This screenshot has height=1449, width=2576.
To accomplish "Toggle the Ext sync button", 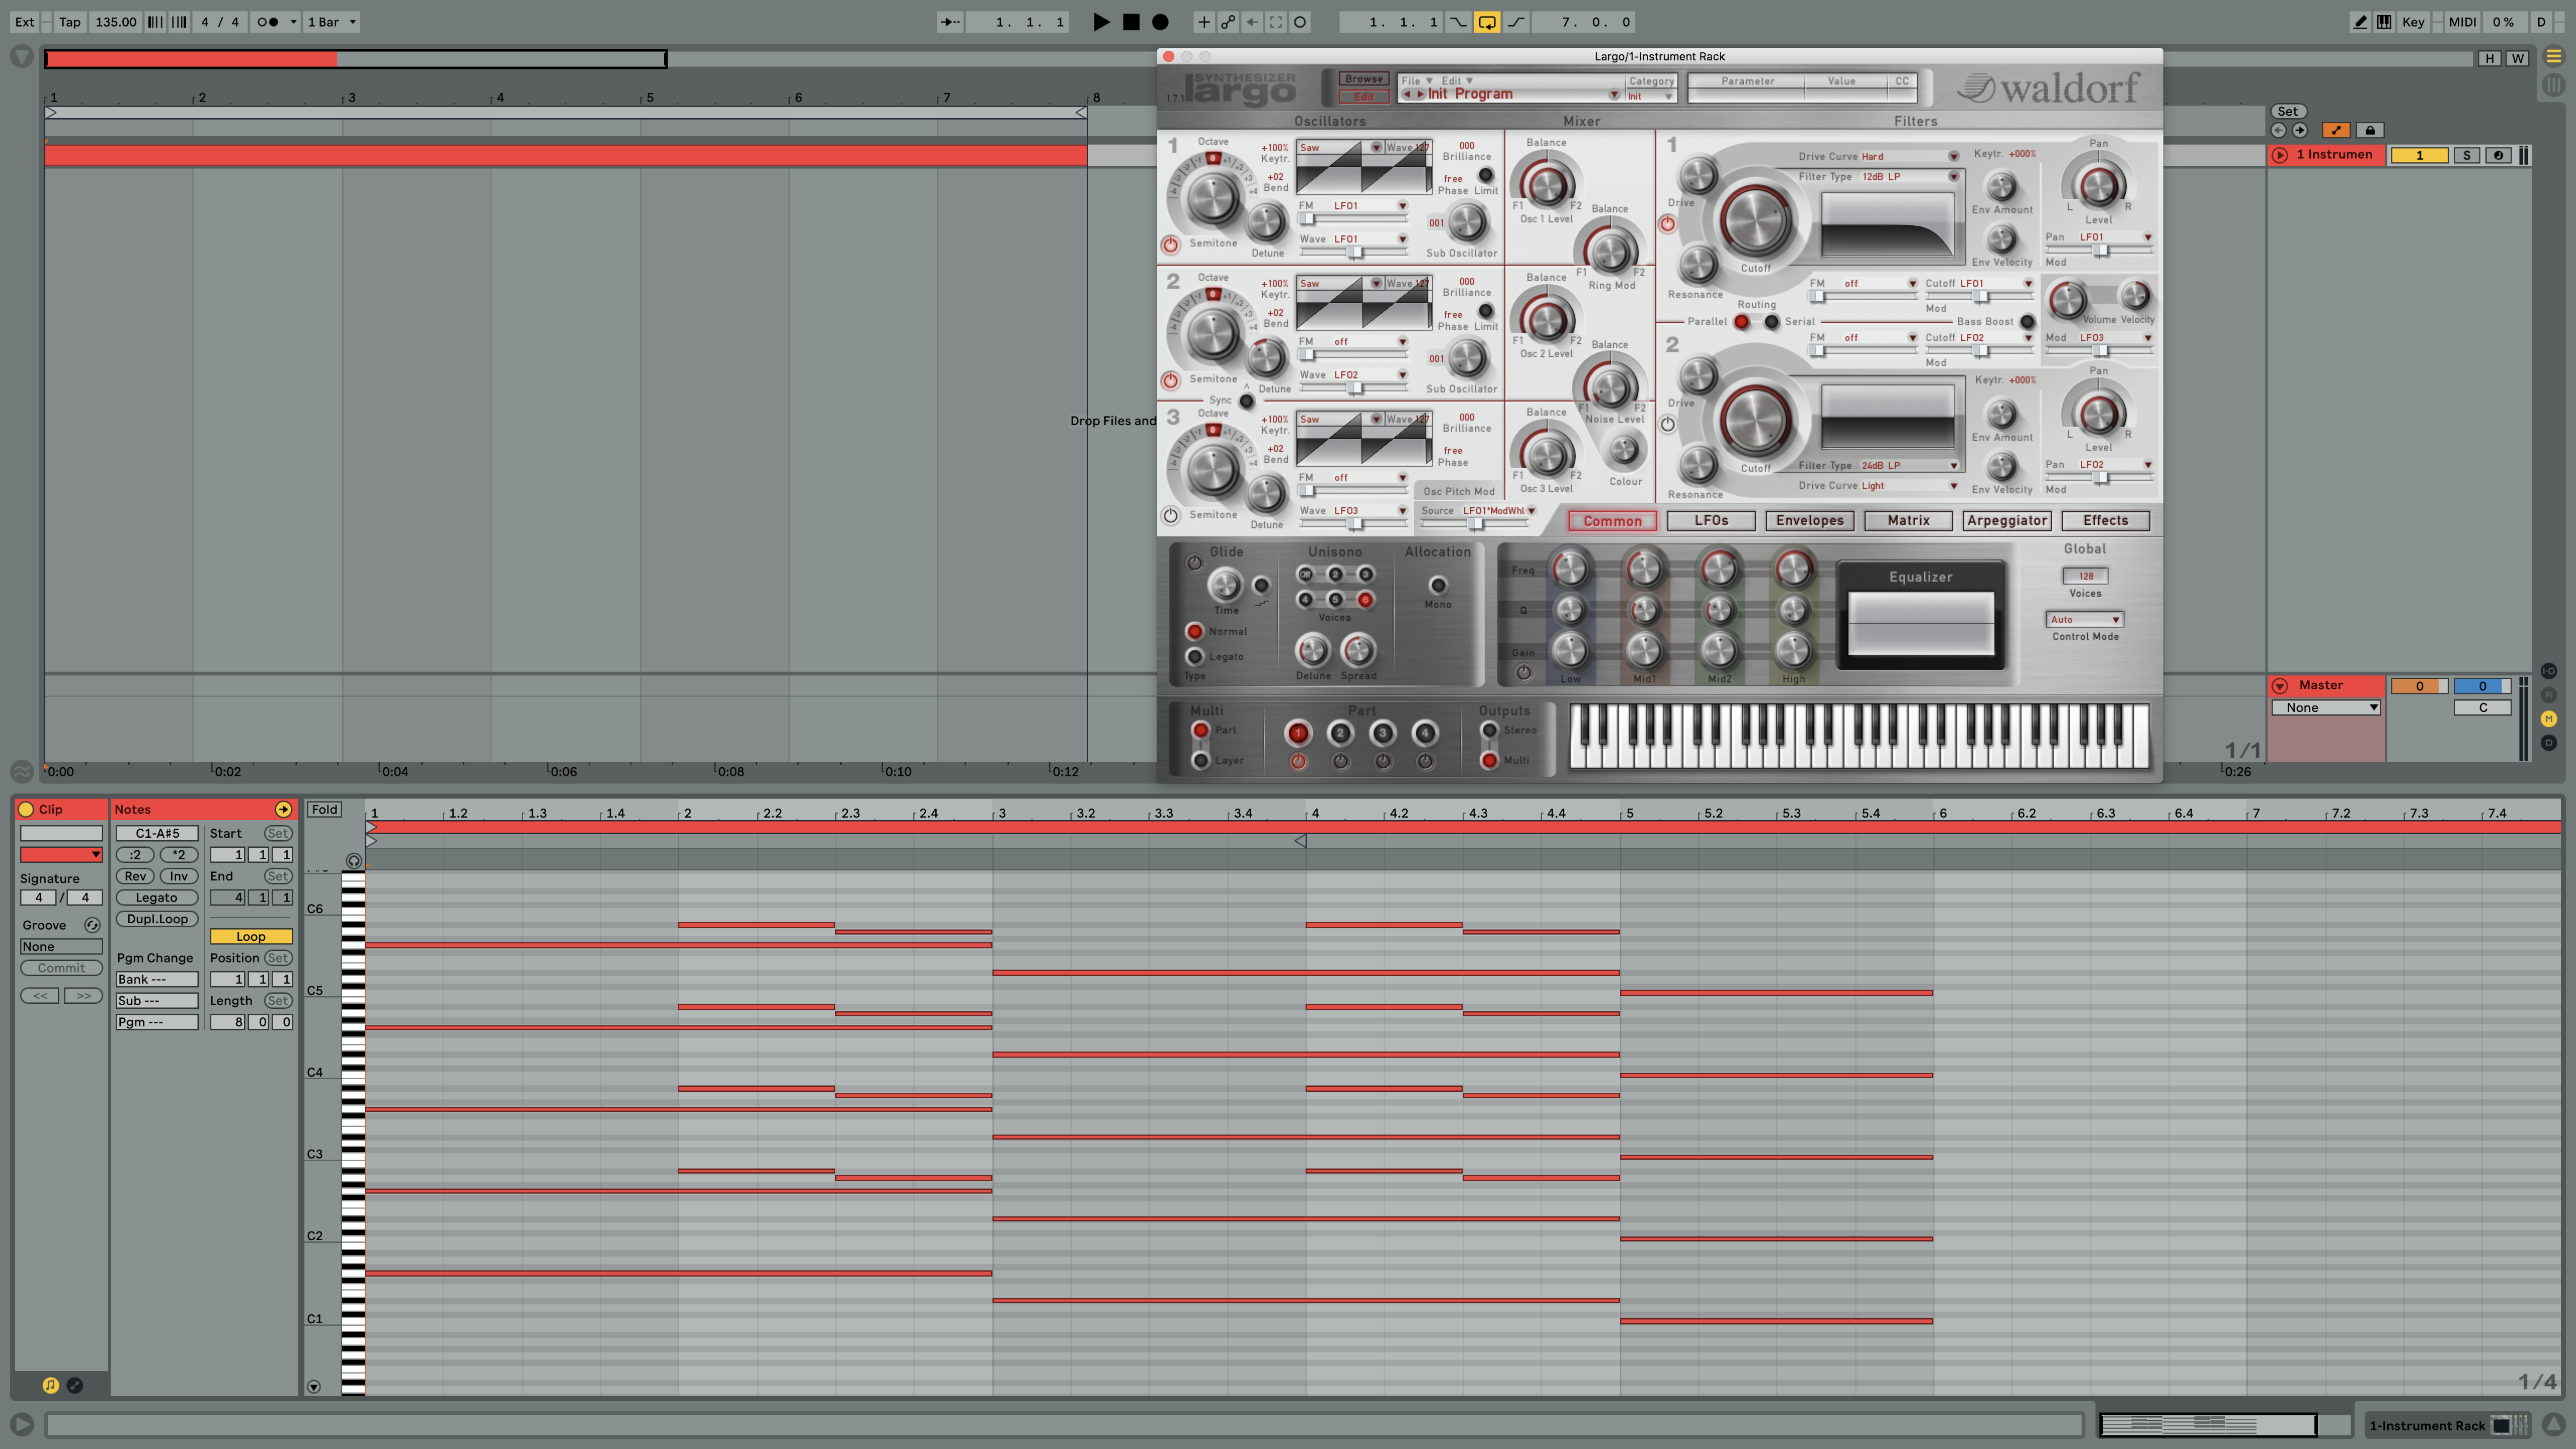I will tap(24, 22).
